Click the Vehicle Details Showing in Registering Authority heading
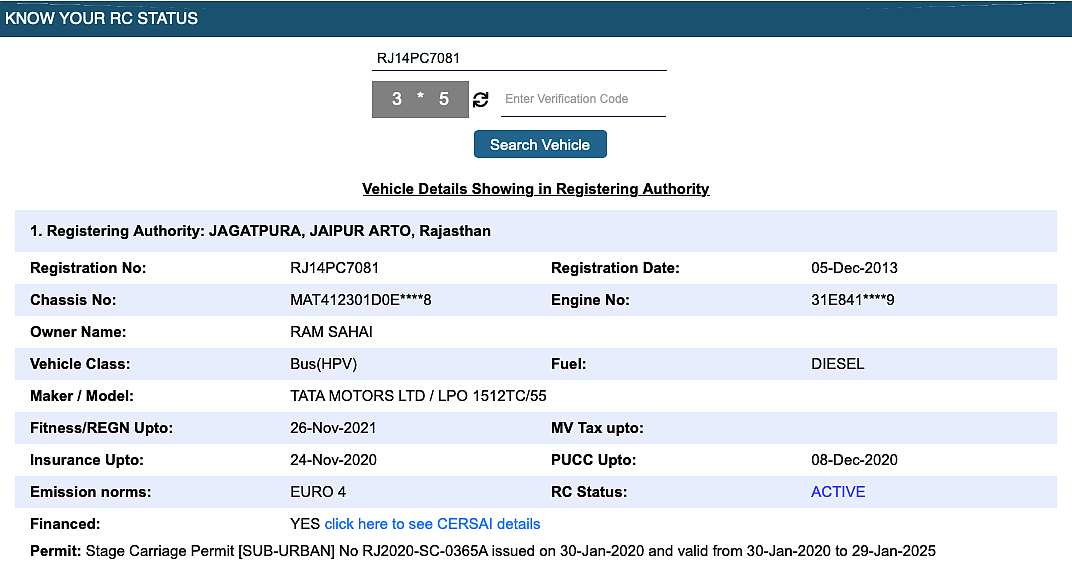The width and height of the screenshot is (1072, 571). 536,189
